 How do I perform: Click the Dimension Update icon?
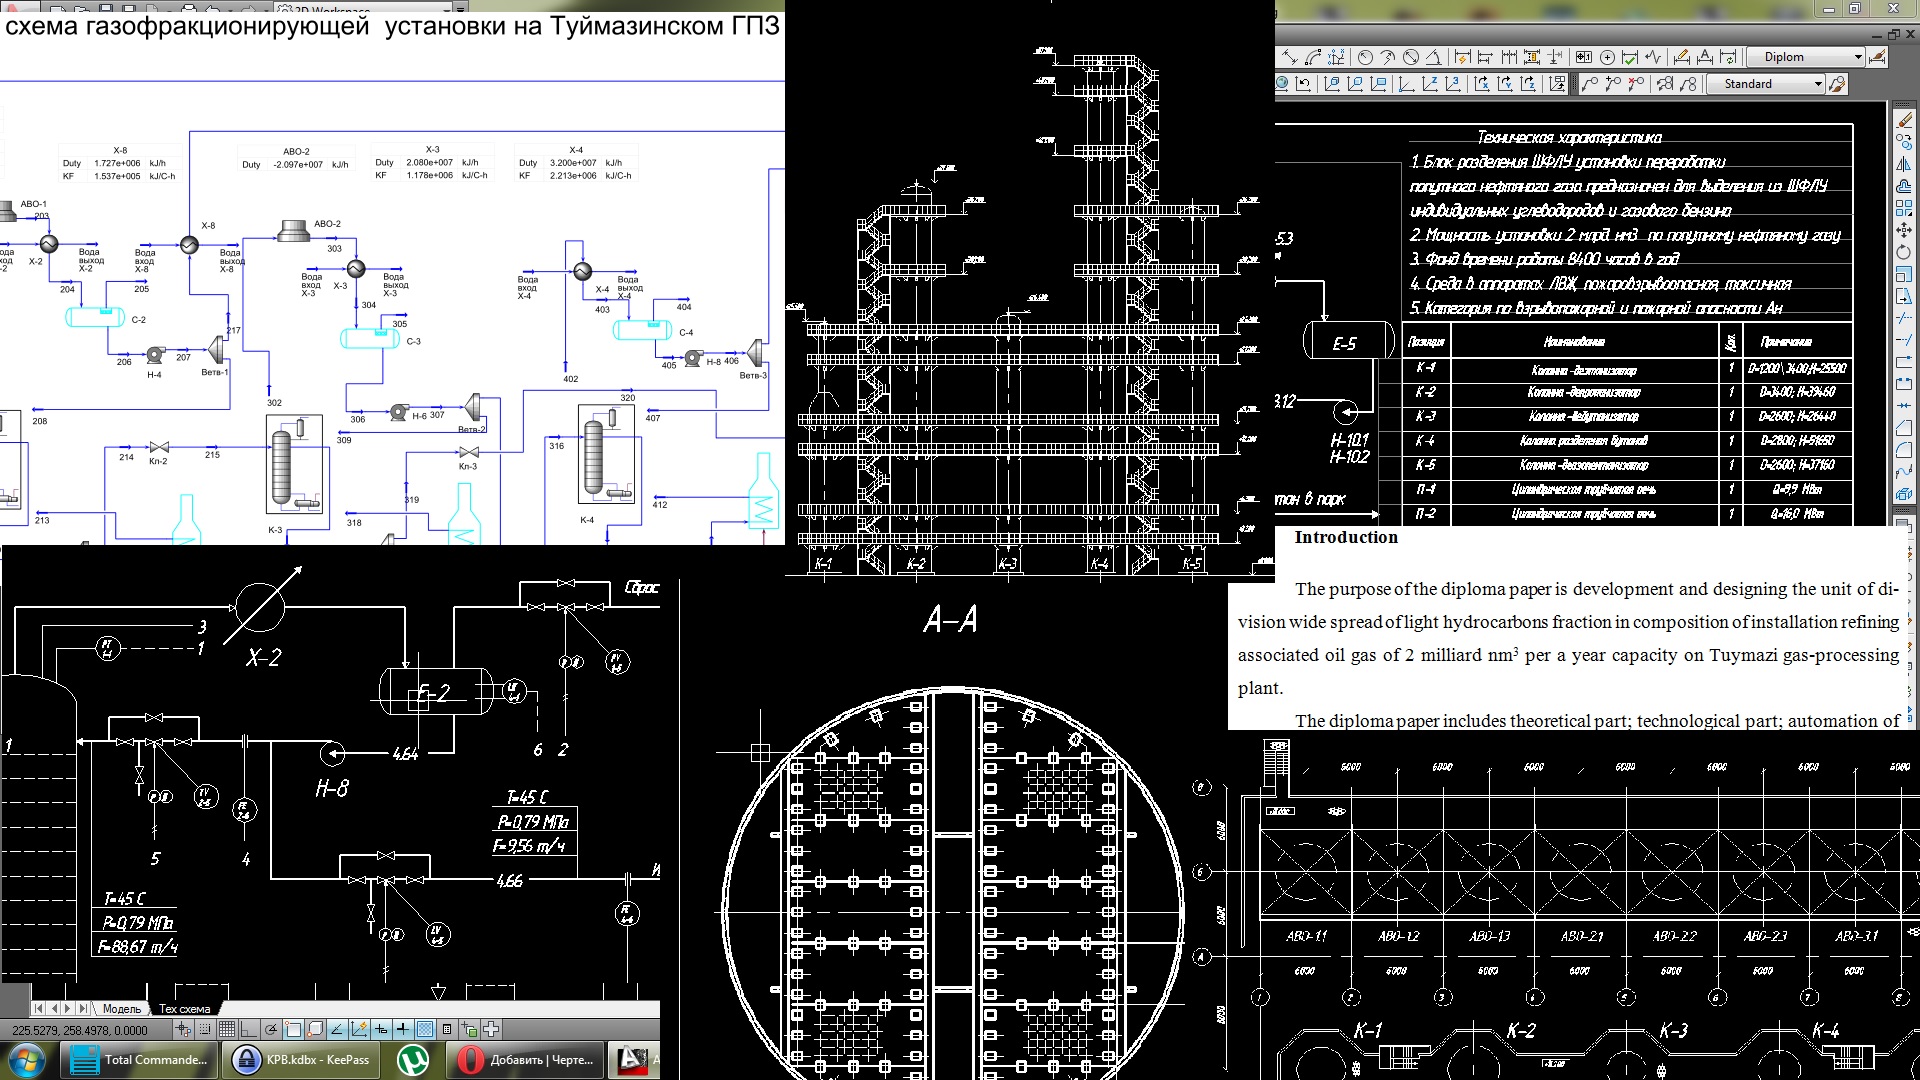(1728, 57)
